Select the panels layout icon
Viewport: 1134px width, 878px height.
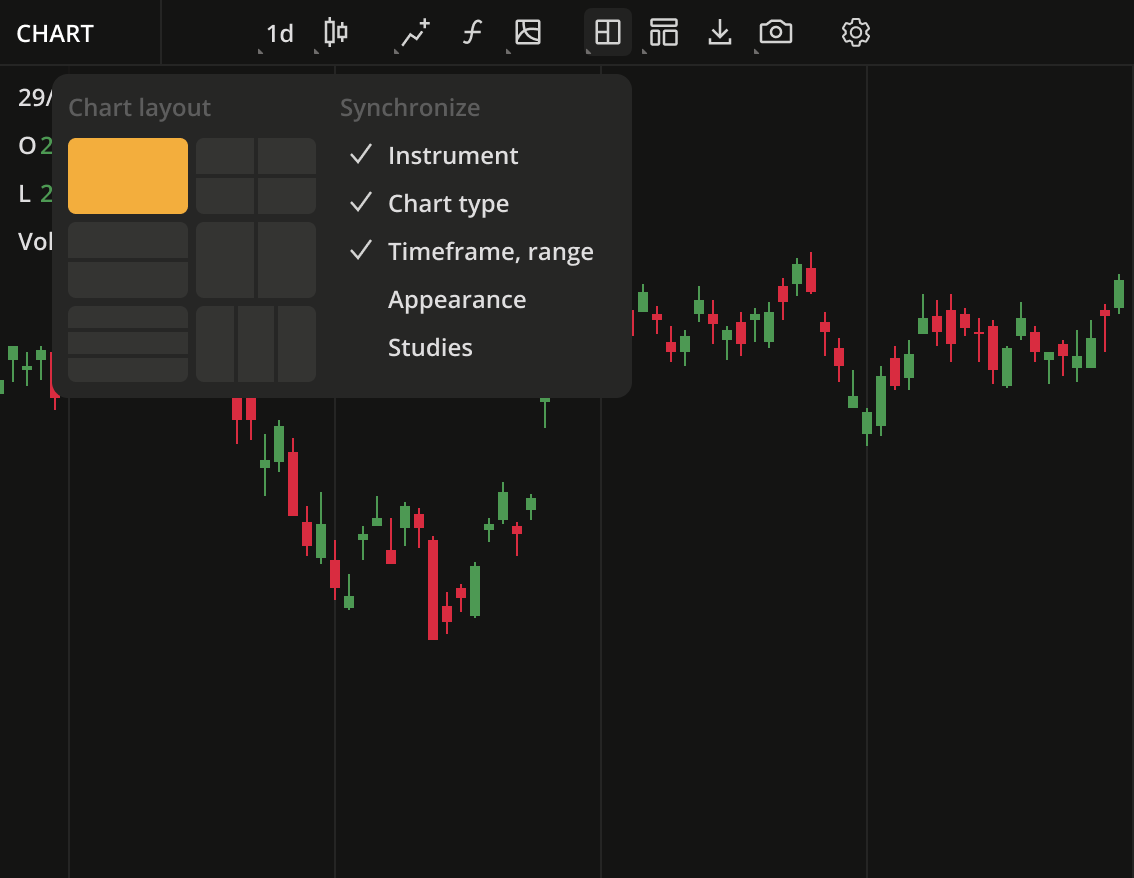pyautogui.click(x=663, y=32)
